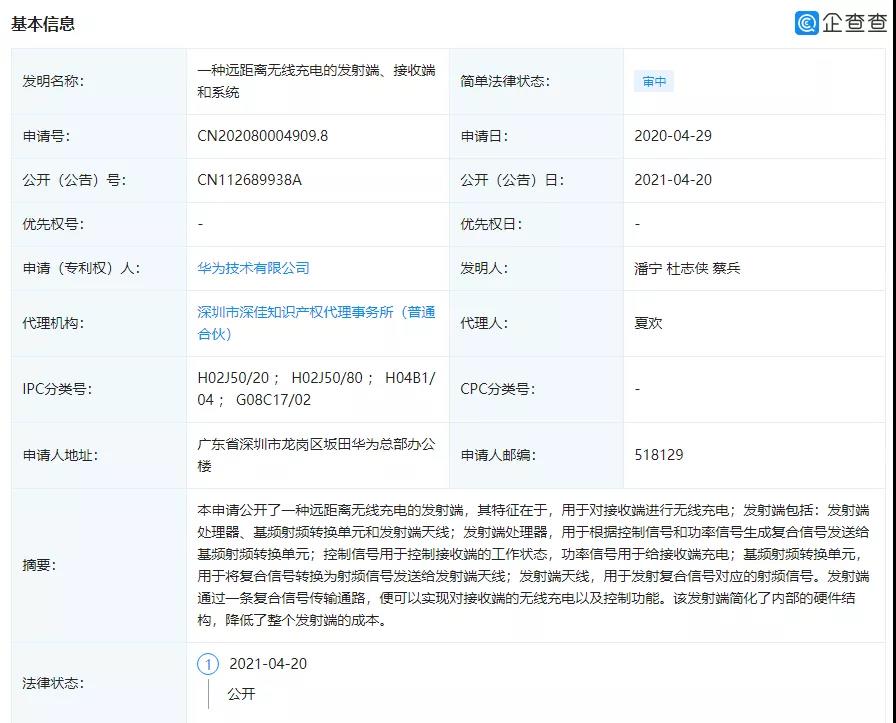Select the IPC classification H02J50/20 text
Screen dimensions: 896x723
[233, 378]
